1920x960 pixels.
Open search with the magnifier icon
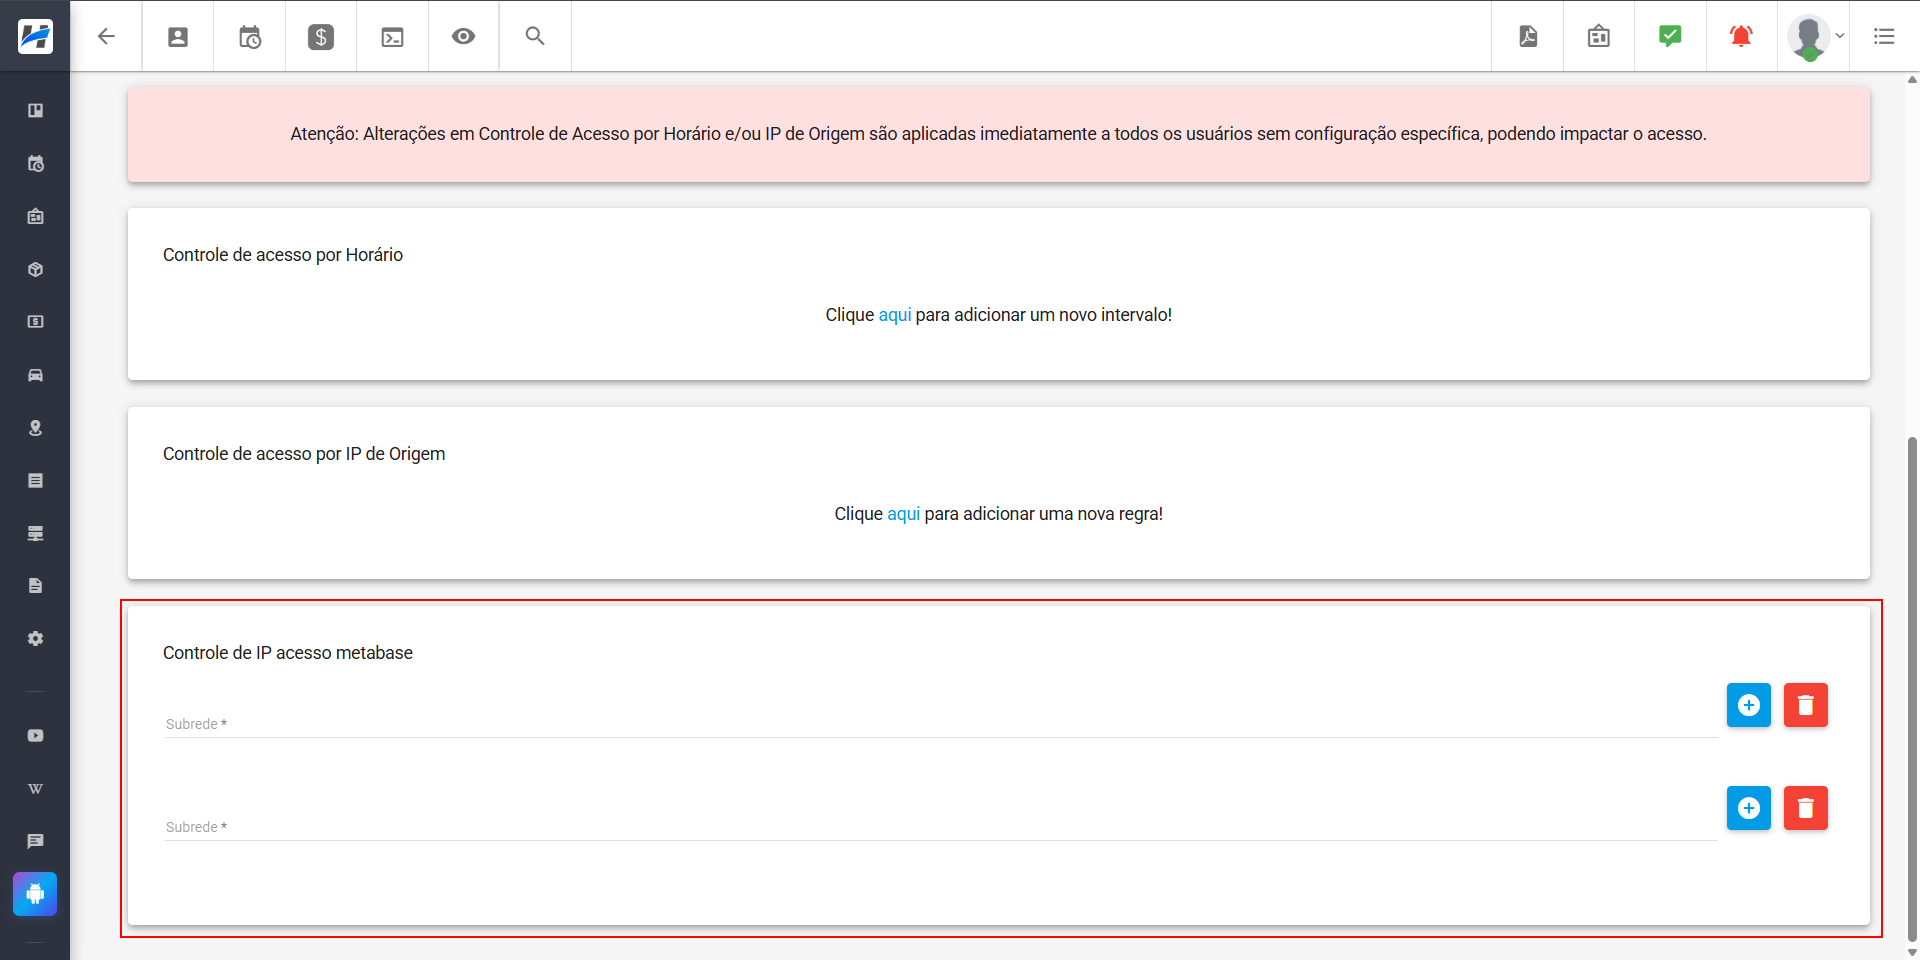(535, 37)
